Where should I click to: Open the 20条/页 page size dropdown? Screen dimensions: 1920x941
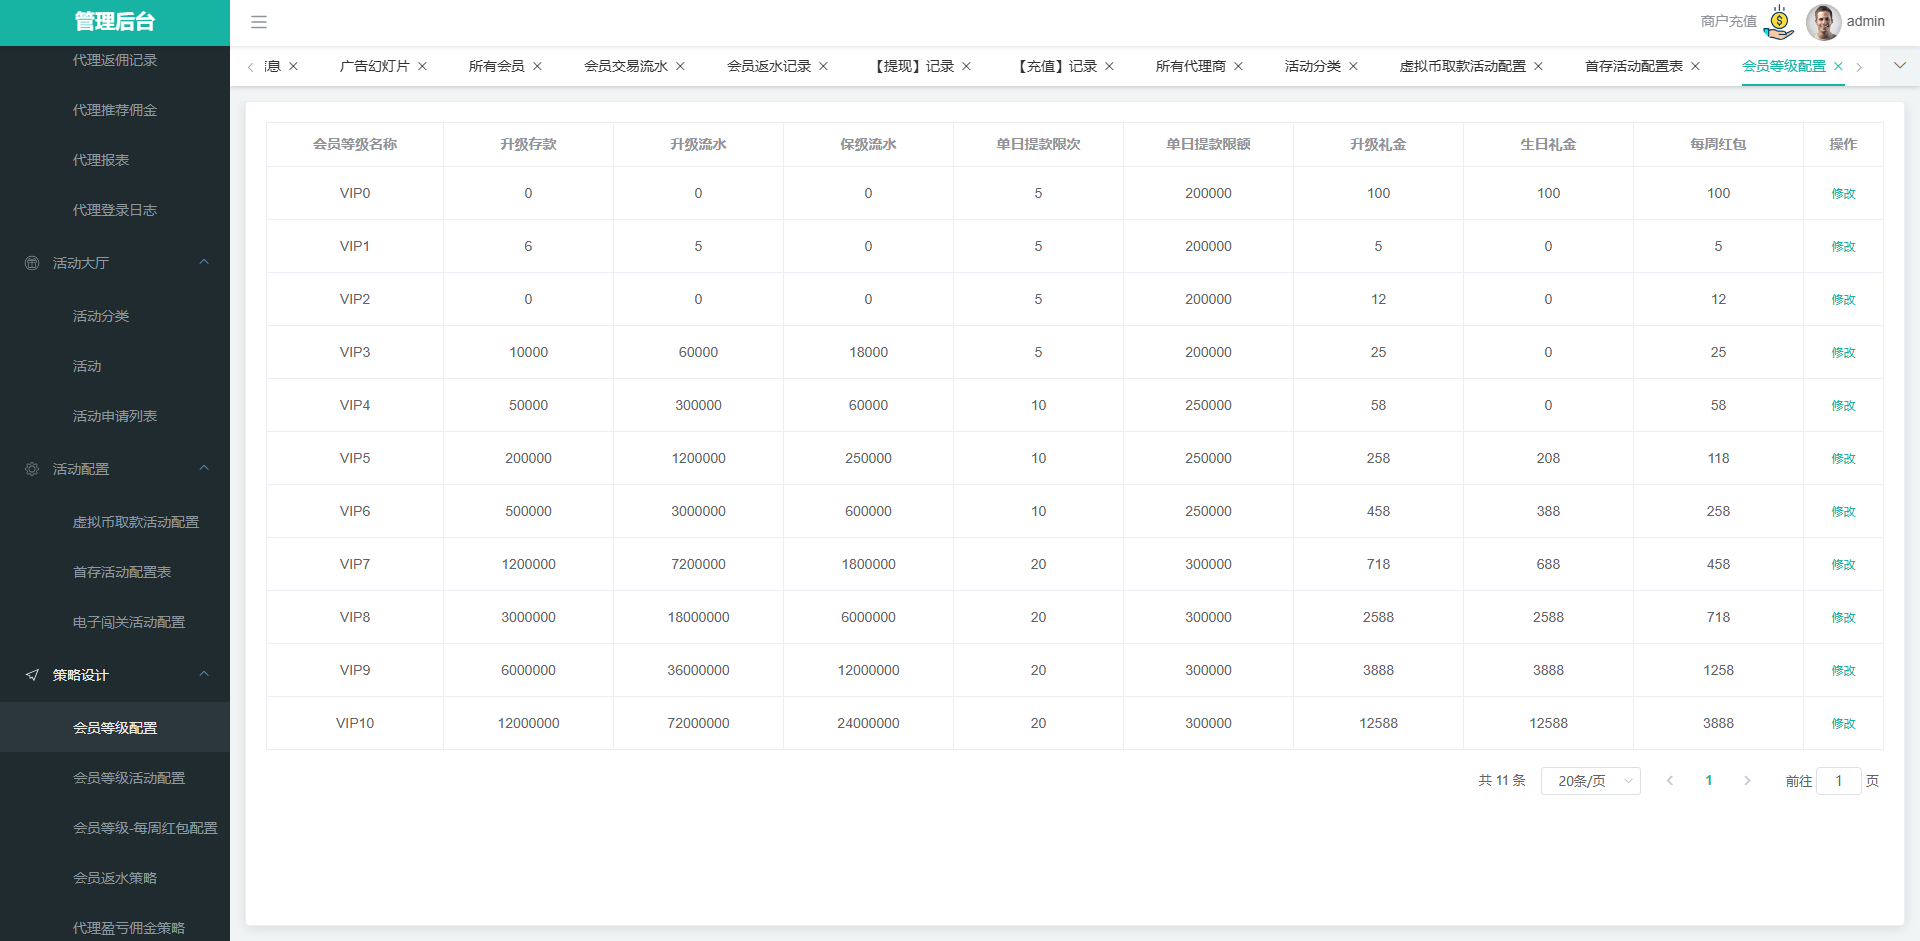tap(1590, 781)
